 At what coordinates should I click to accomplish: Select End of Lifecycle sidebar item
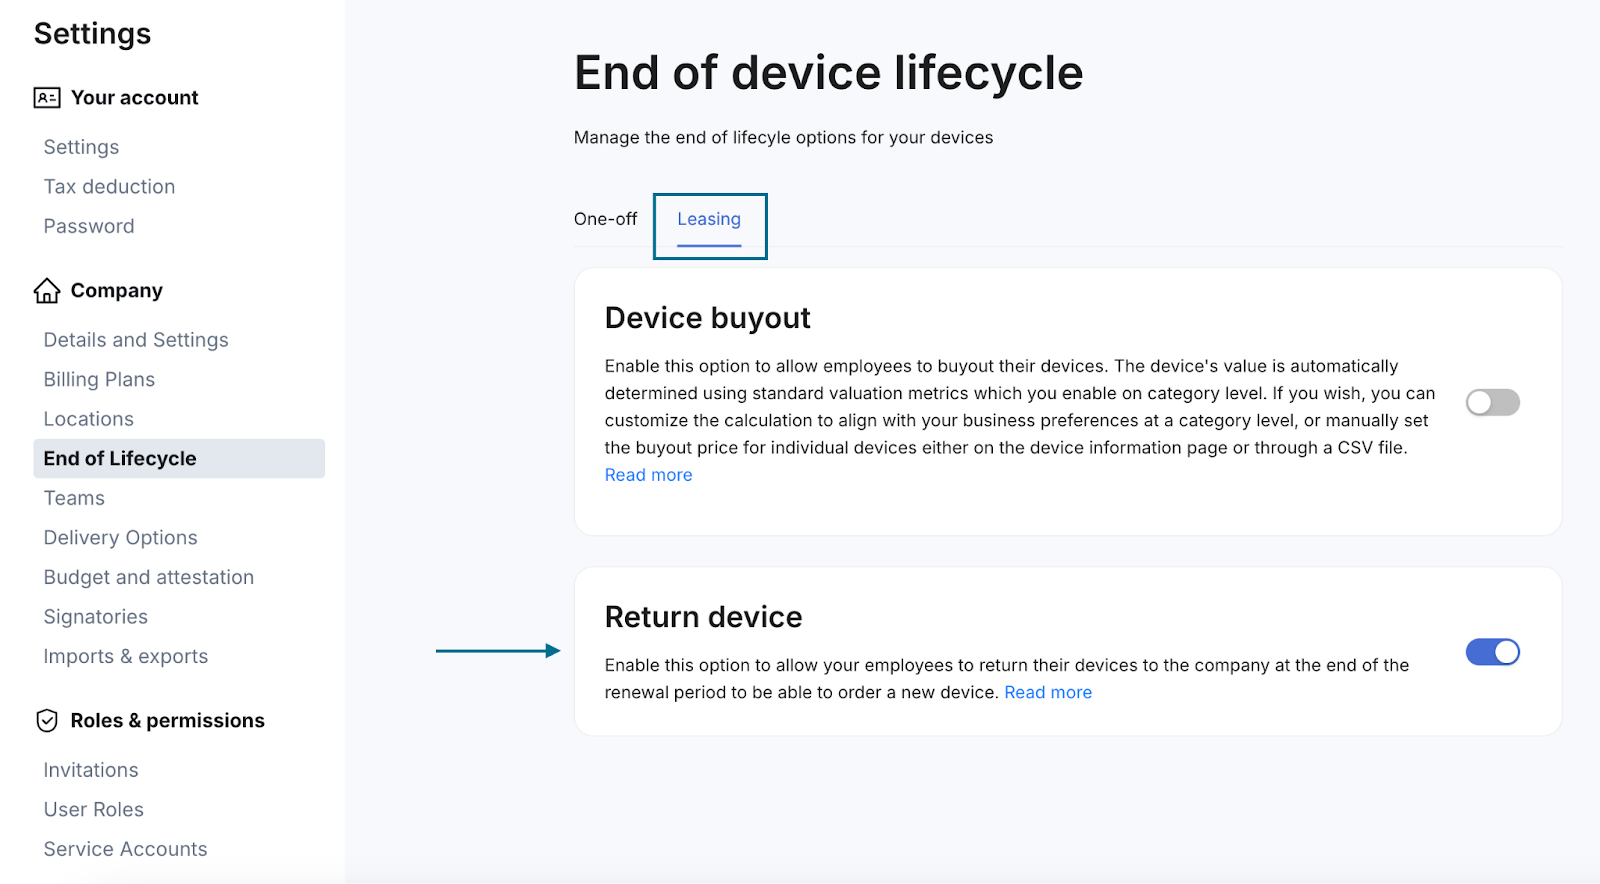tap(179, 458)
